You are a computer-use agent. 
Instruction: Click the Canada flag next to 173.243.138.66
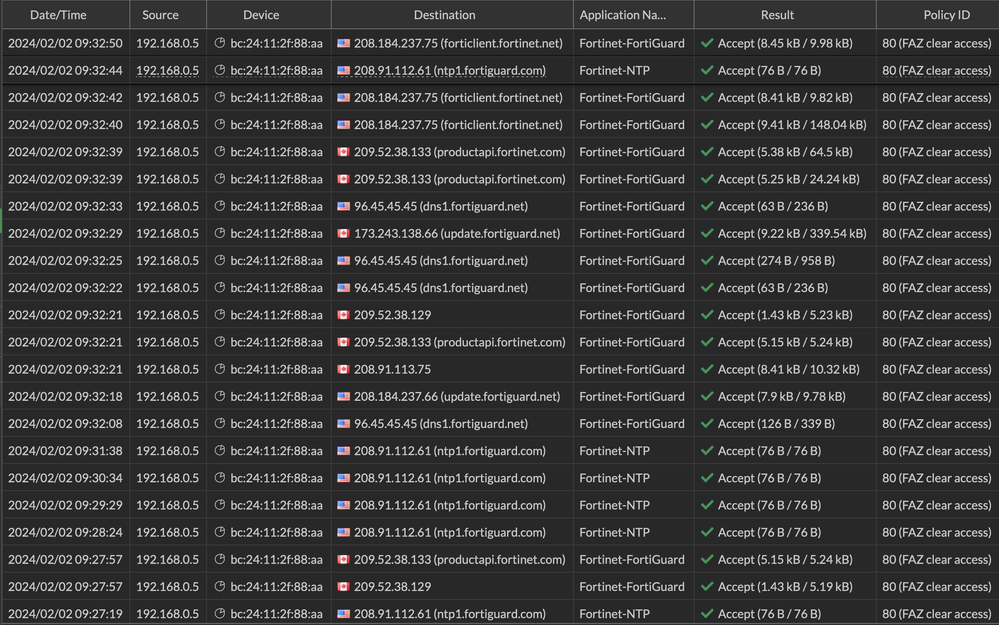(343, 234)
